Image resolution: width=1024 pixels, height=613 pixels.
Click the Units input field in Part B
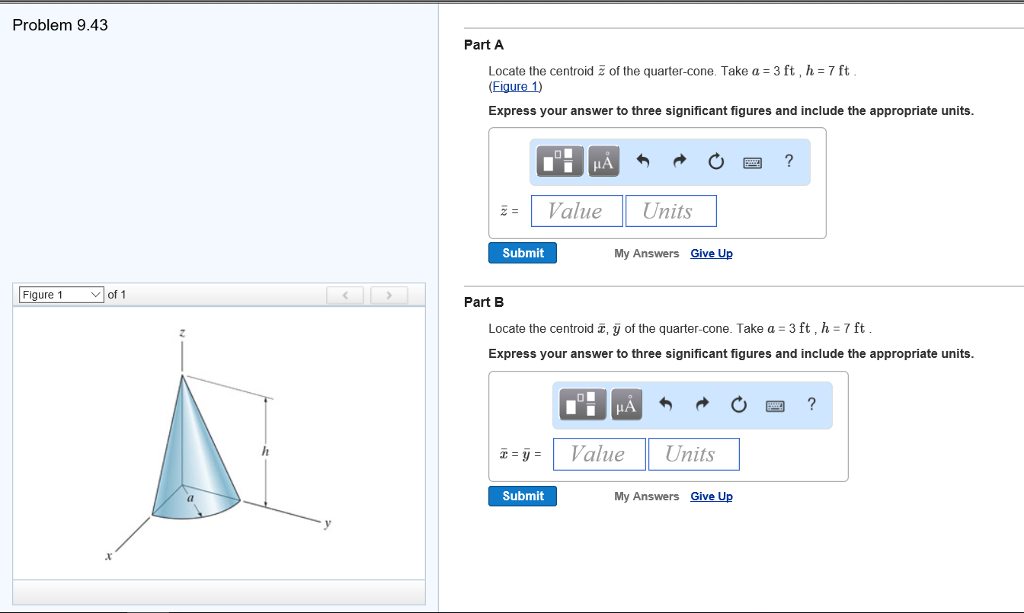click(x=694, y=453)
